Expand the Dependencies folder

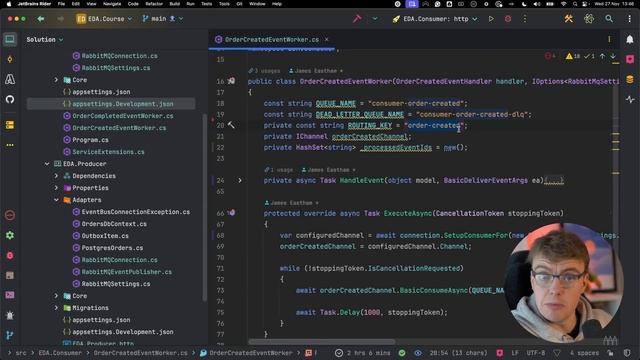click(56, 176)
